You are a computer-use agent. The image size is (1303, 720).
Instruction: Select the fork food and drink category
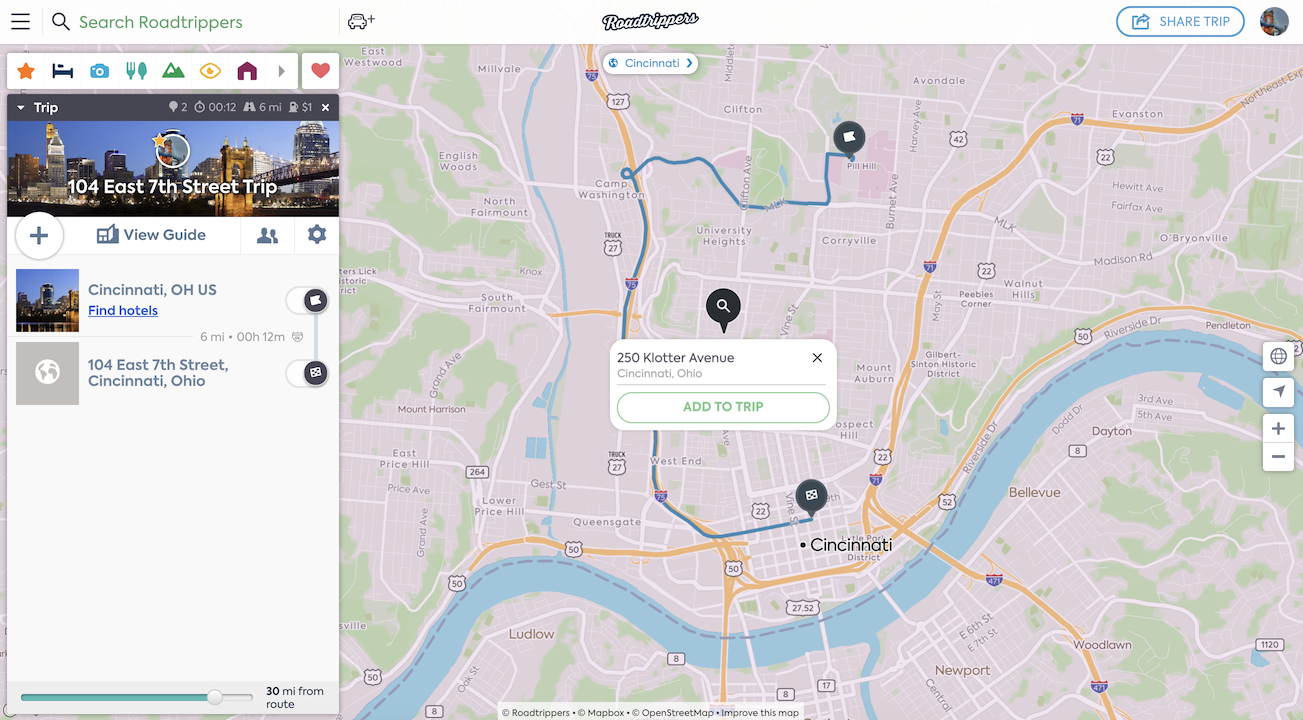click(x=136, y=71)
